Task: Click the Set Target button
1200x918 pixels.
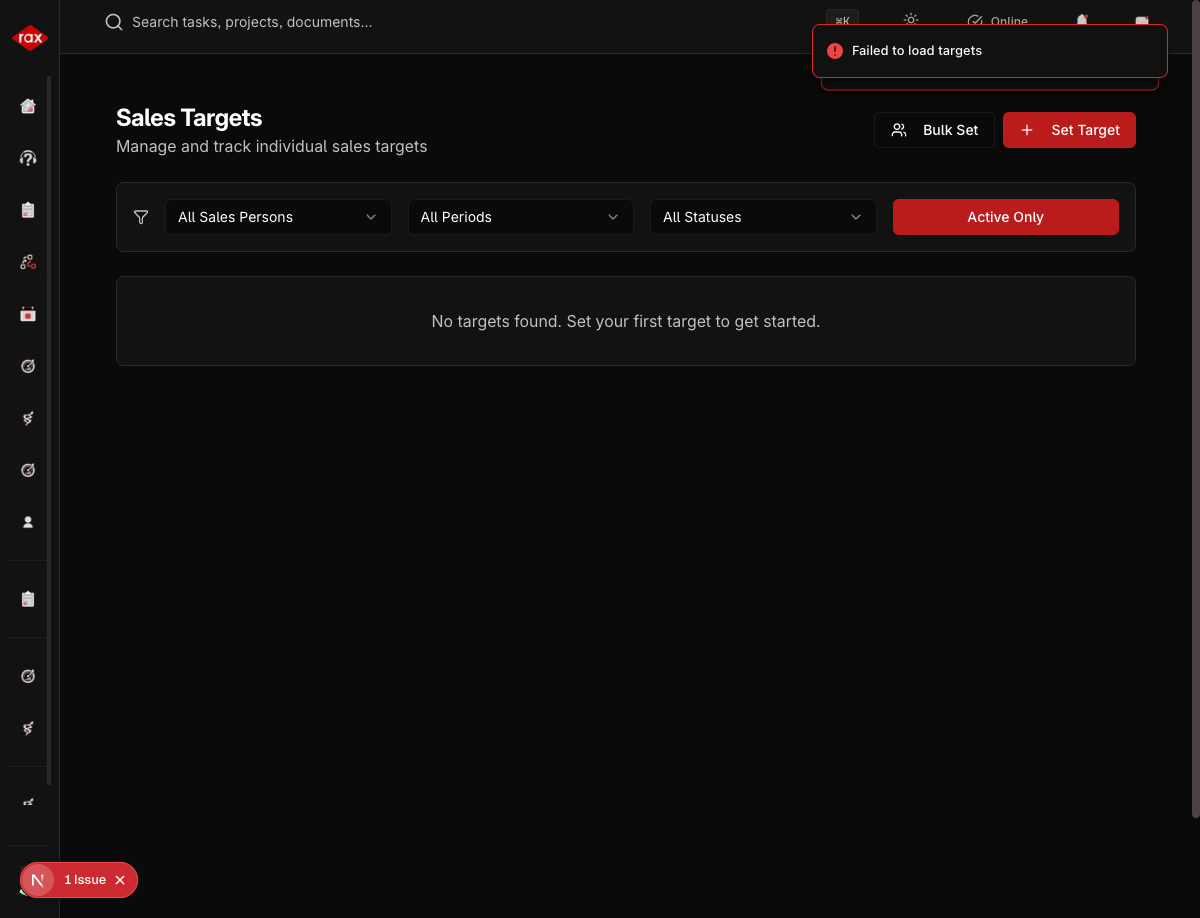Action: [x=1069, y=130]
